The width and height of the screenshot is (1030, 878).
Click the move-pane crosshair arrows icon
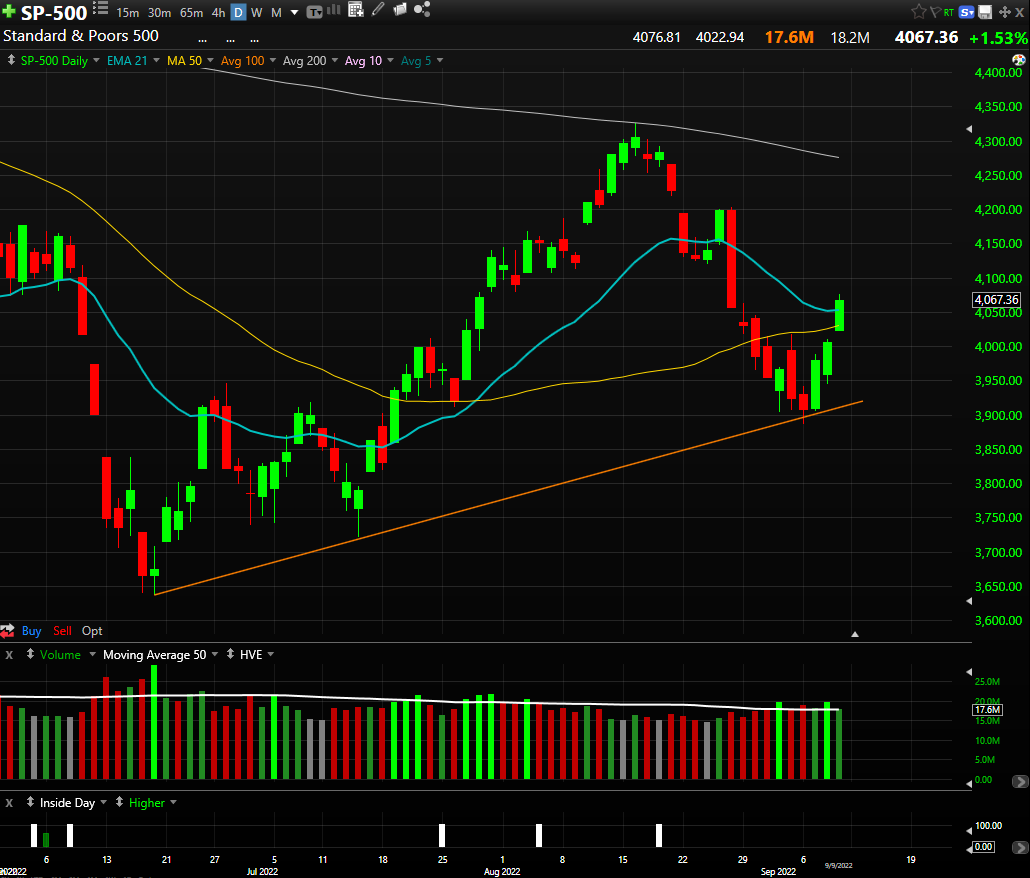tap(1004, 12)
